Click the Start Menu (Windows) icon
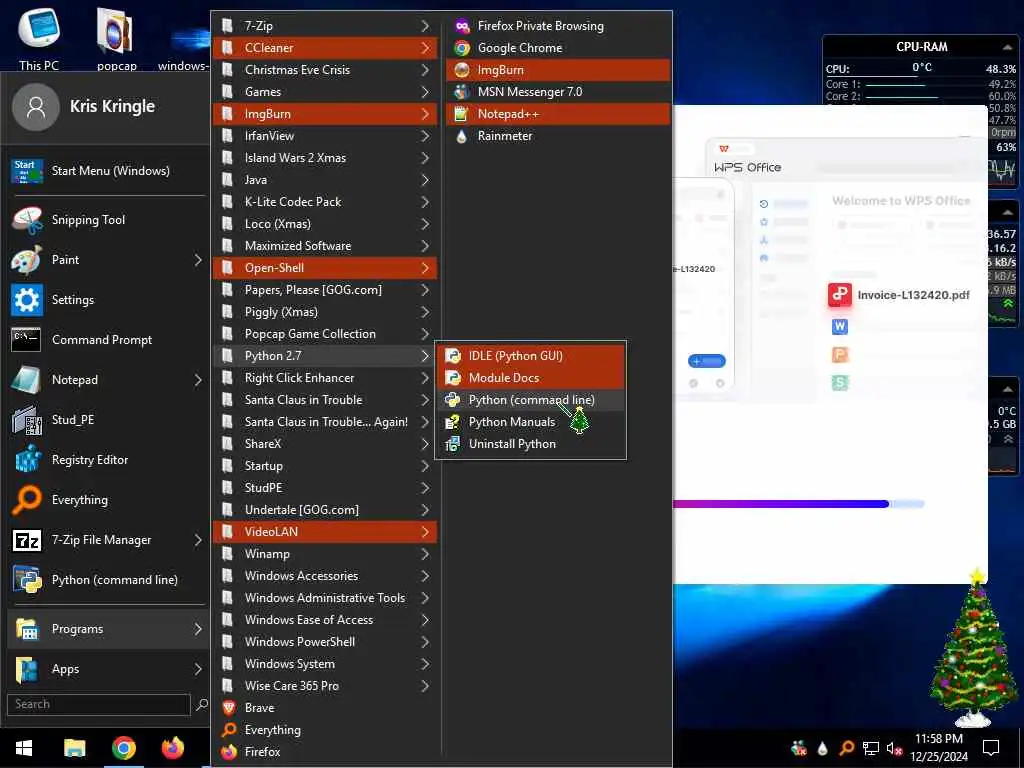 (x=27, y=171)
